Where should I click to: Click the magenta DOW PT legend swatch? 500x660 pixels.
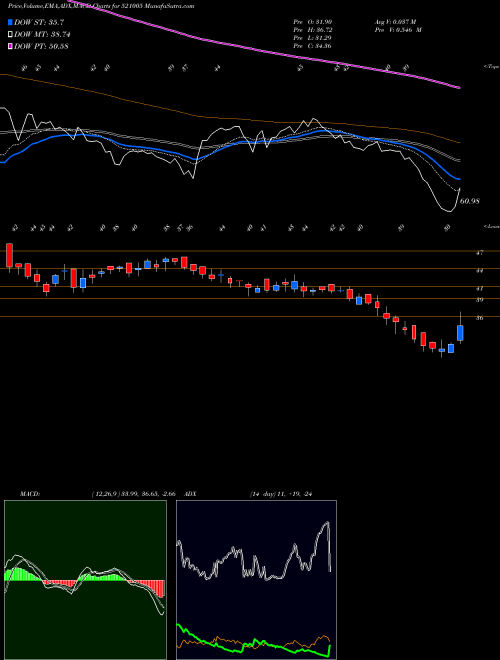[x=10, y=46]
